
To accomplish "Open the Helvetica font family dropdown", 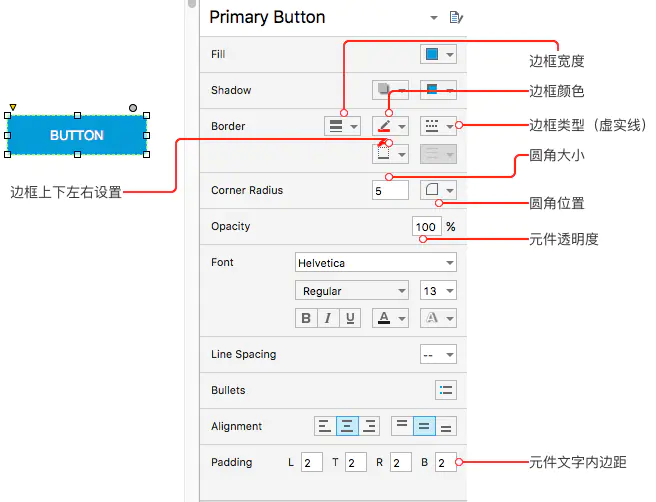I will click(x=376, y=263).
